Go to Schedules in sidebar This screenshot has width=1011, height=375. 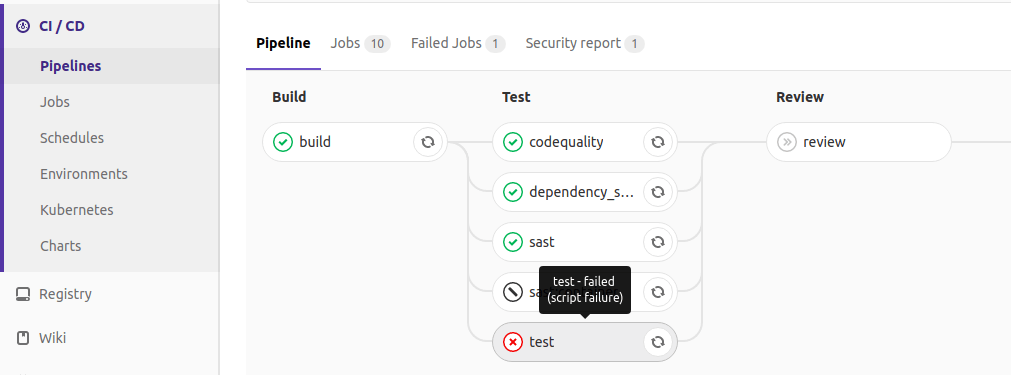click(x=72, y=138)
